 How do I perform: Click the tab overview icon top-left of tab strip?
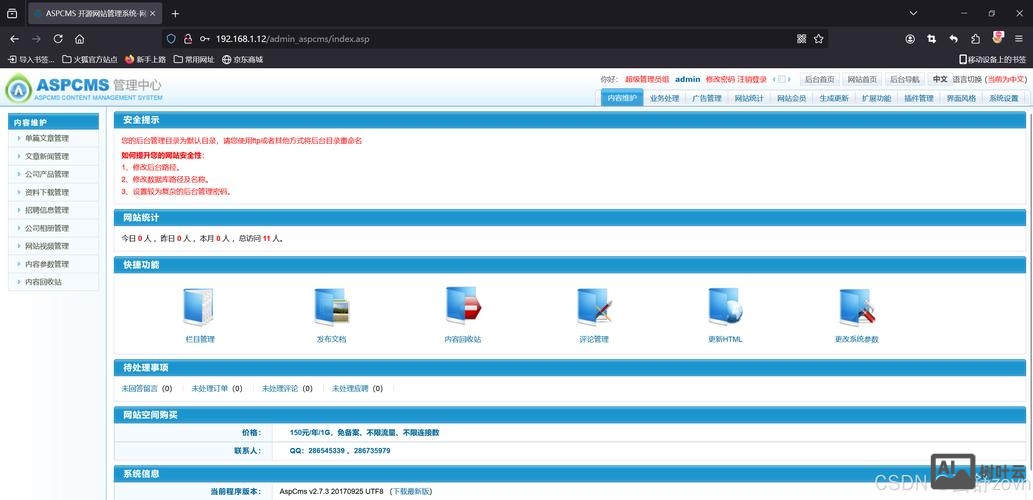pyautogui.click(x=12, y=14)
